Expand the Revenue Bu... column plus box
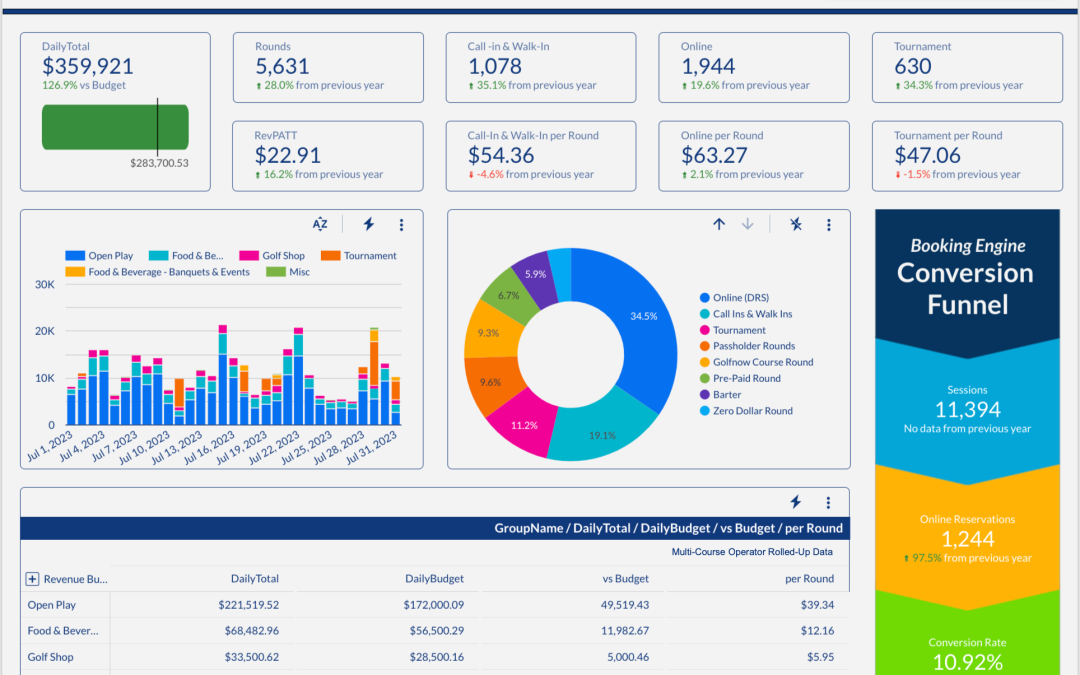 tap(32, 579)
